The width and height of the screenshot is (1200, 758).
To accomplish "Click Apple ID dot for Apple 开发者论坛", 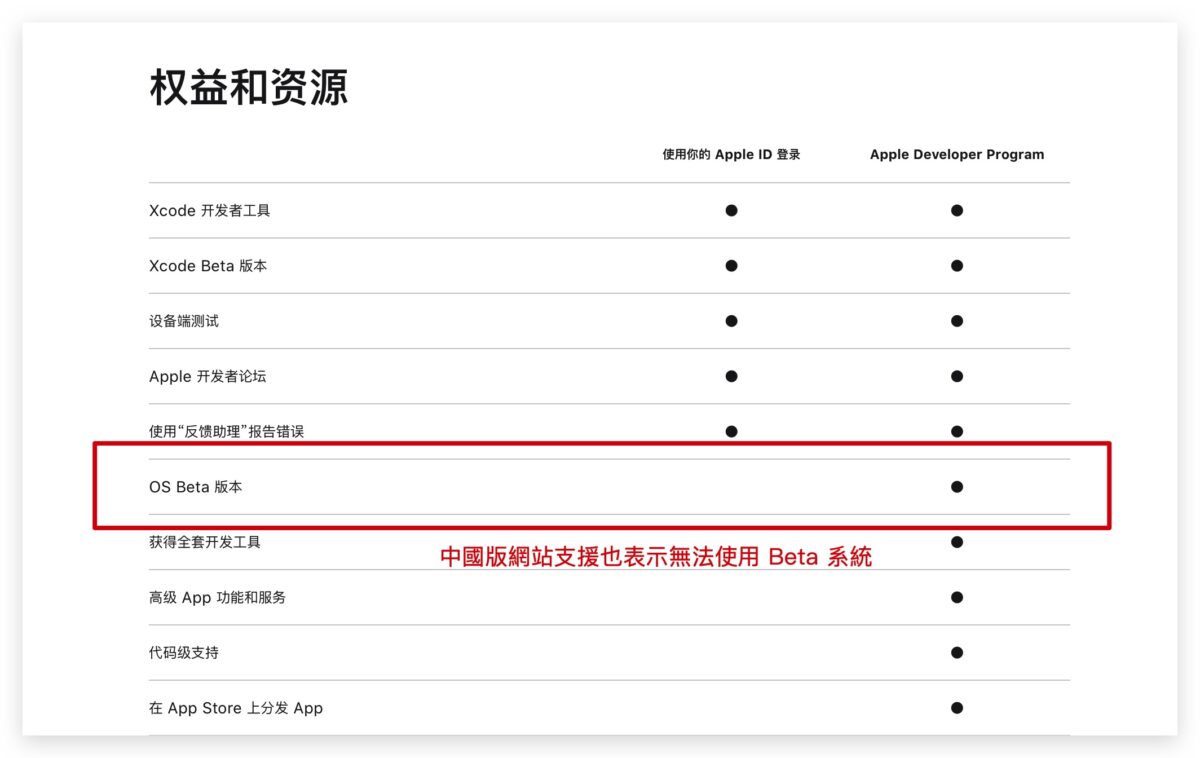I will point(732,377).
